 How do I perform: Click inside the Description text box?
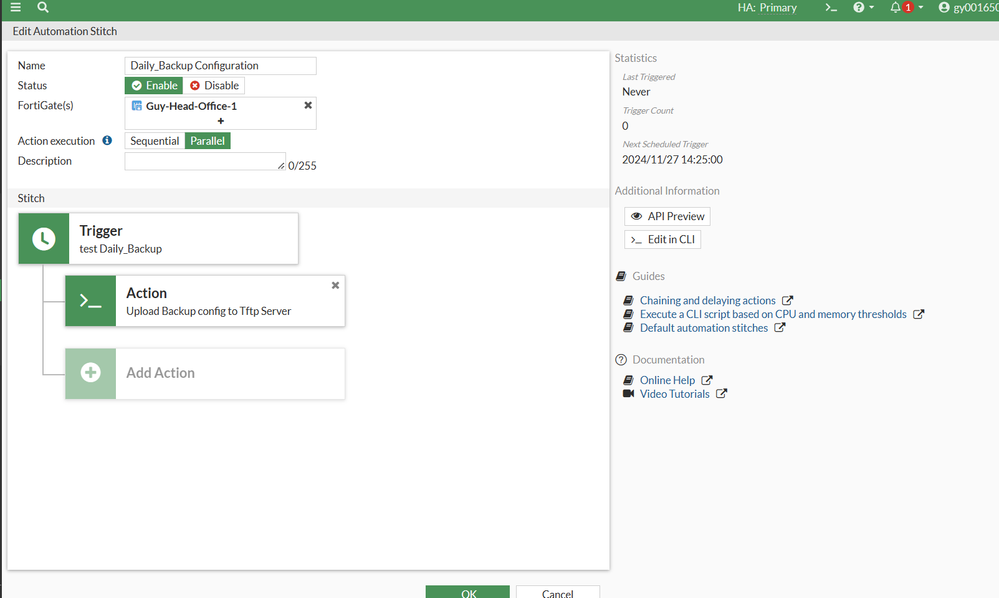click(x=205, y=161)
